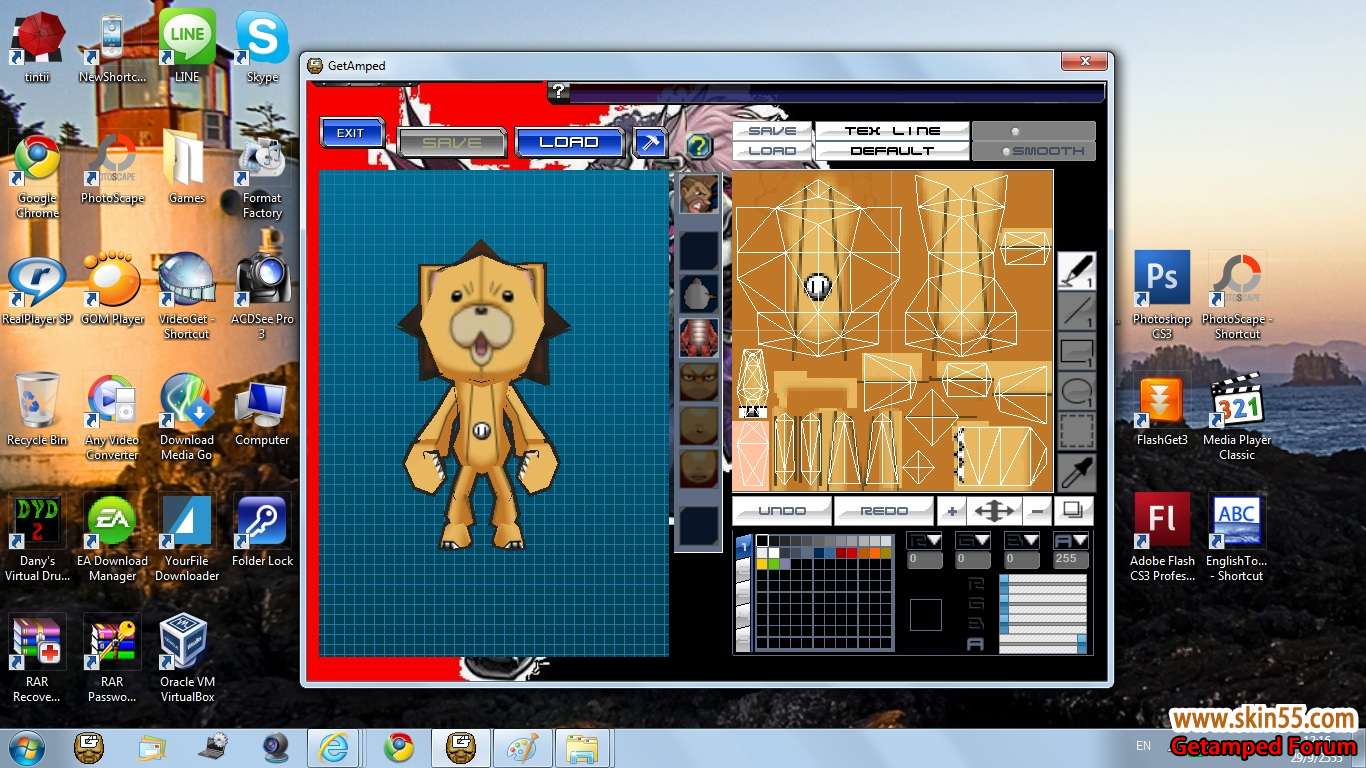
Task: Pick the black palette swatch
Action: pyautogui.click(x=762, y=541)
